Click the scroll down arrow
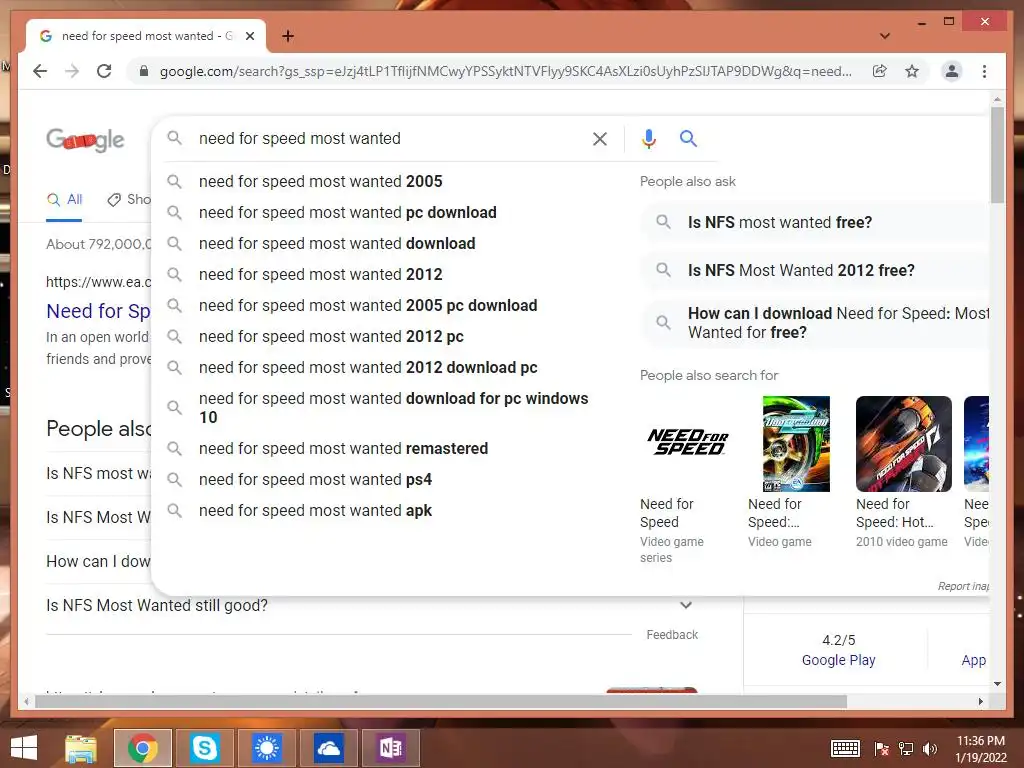Image resolution: width=1024 pixels, height=768 pixels. coord(997,684)
